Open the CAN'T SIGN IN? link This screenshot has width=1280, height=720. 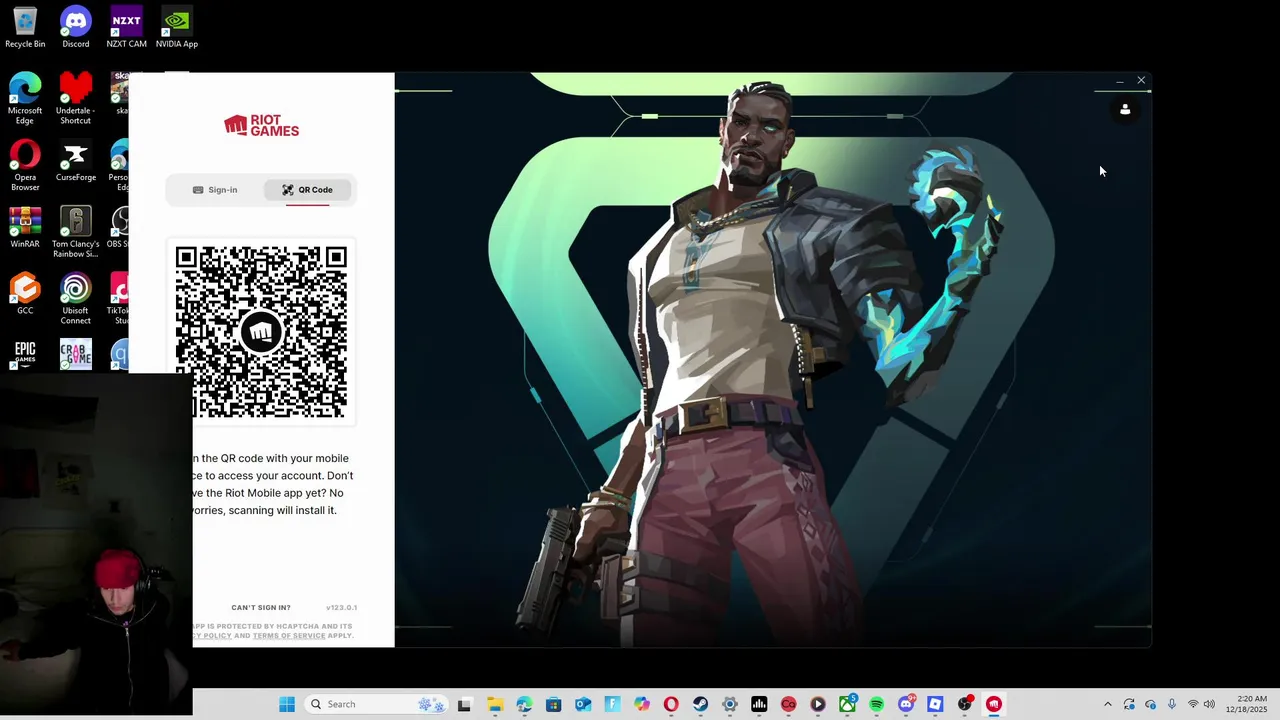(261, 607)
